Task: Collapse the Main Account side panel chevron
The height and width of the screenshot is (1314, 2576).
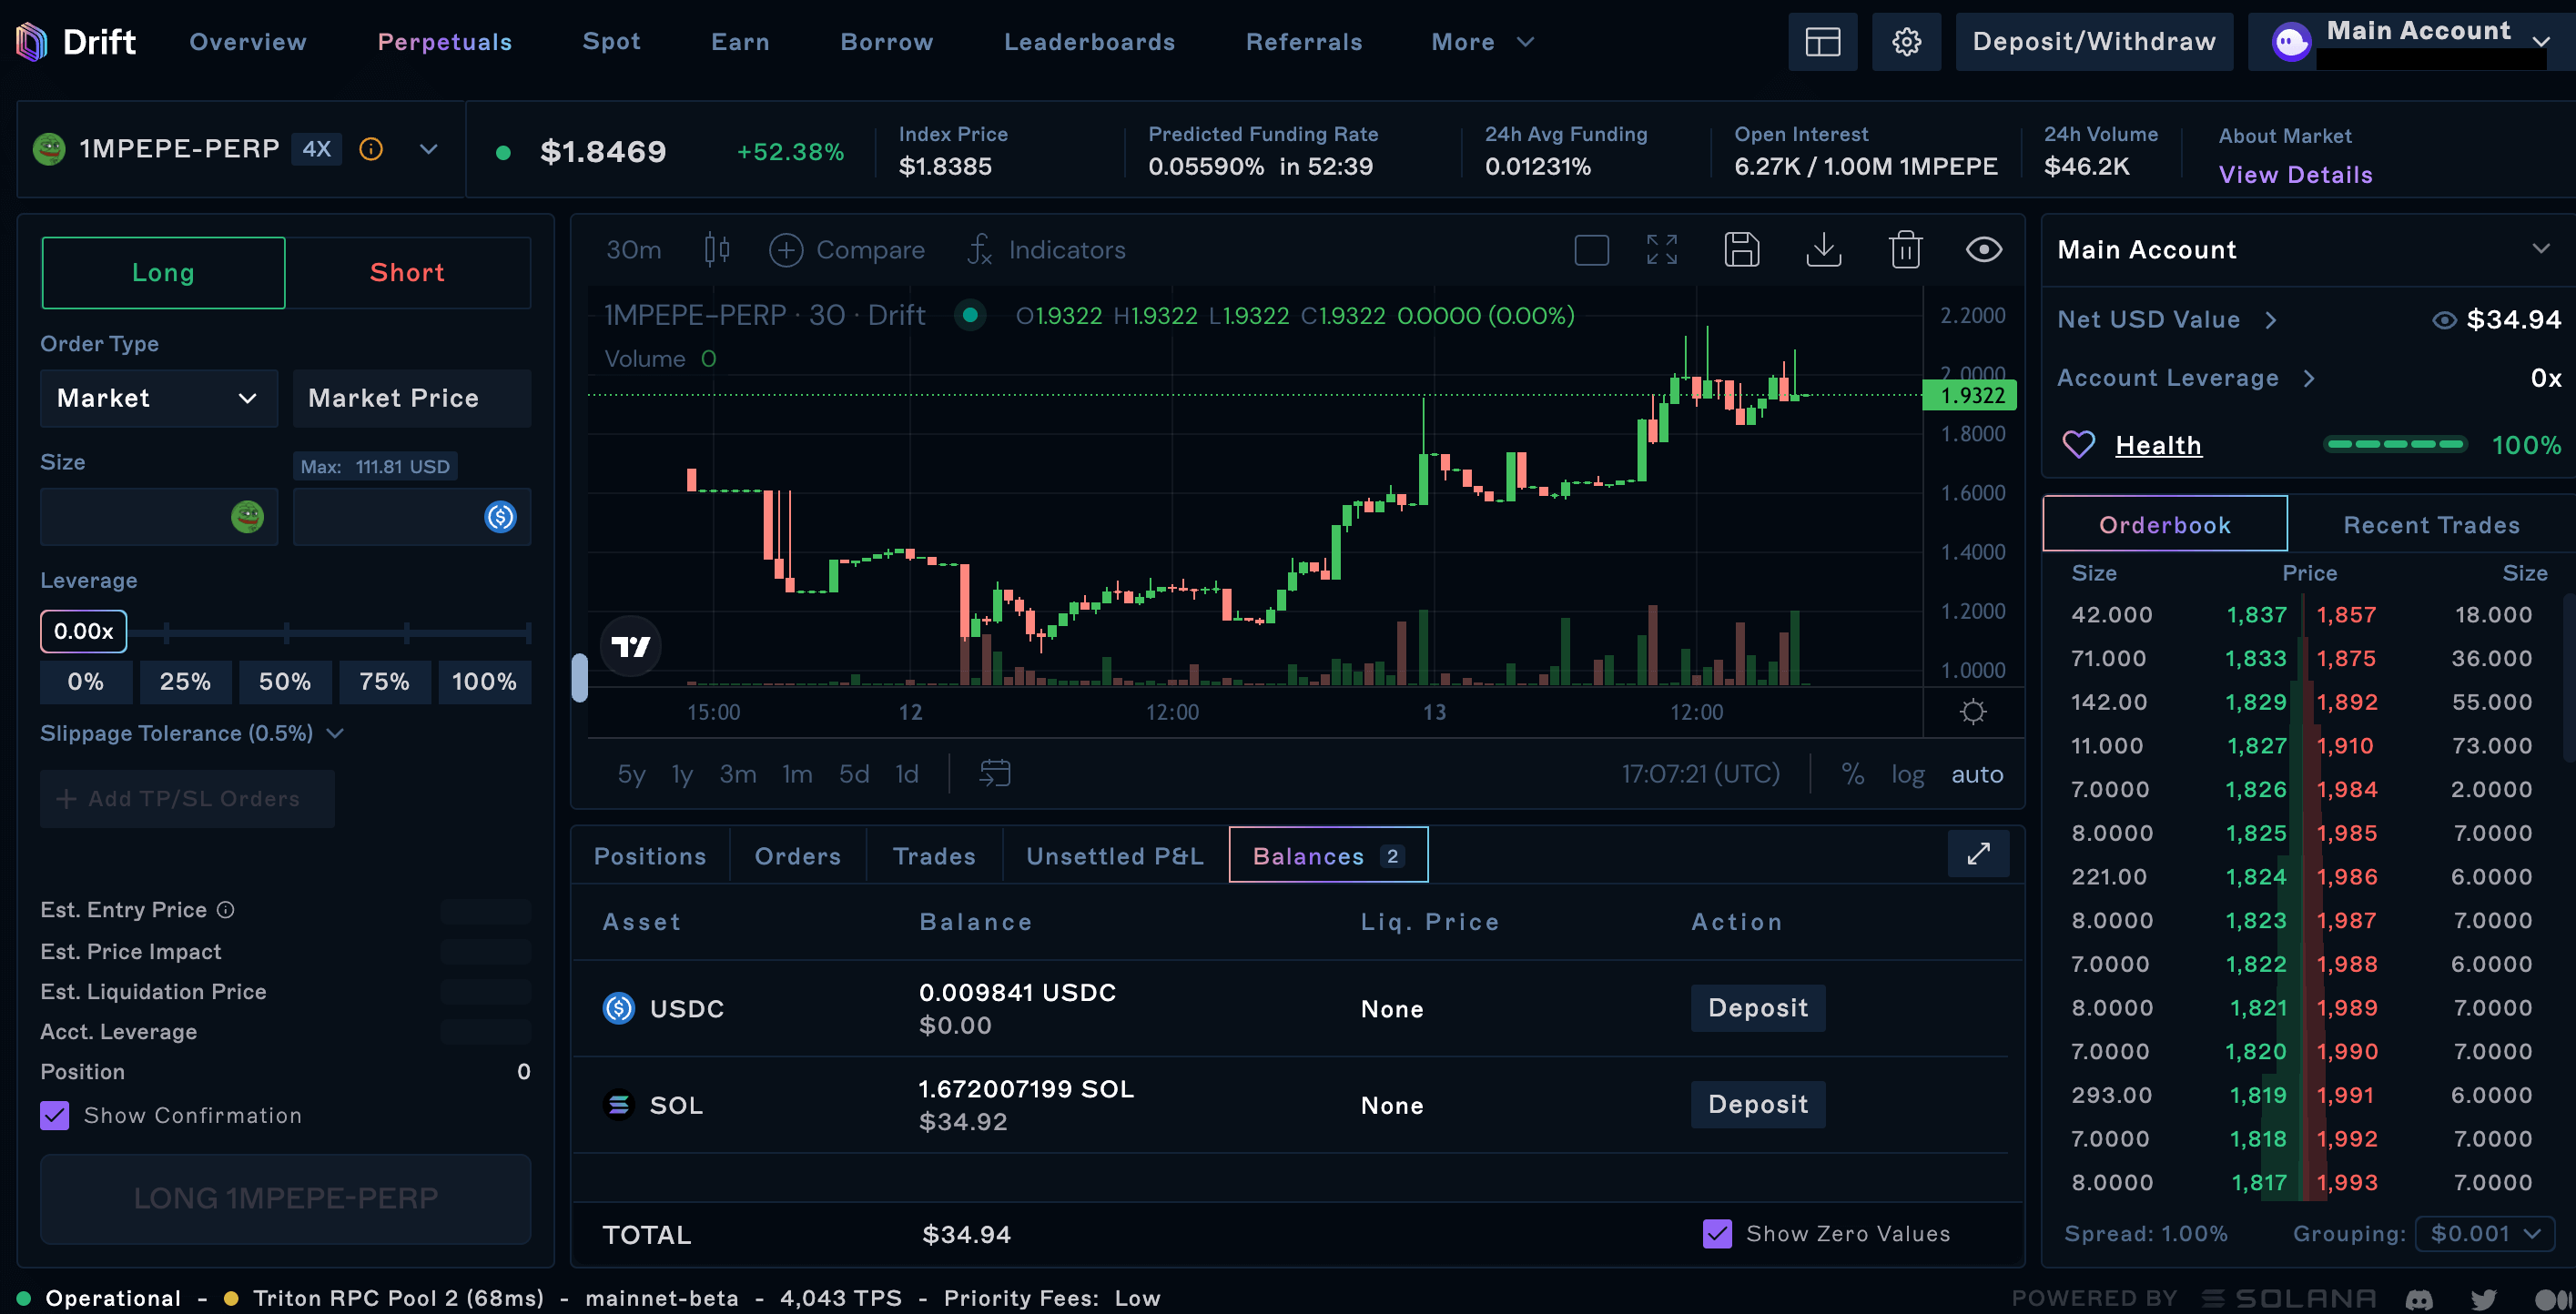Action: [x=2540, y=248]
